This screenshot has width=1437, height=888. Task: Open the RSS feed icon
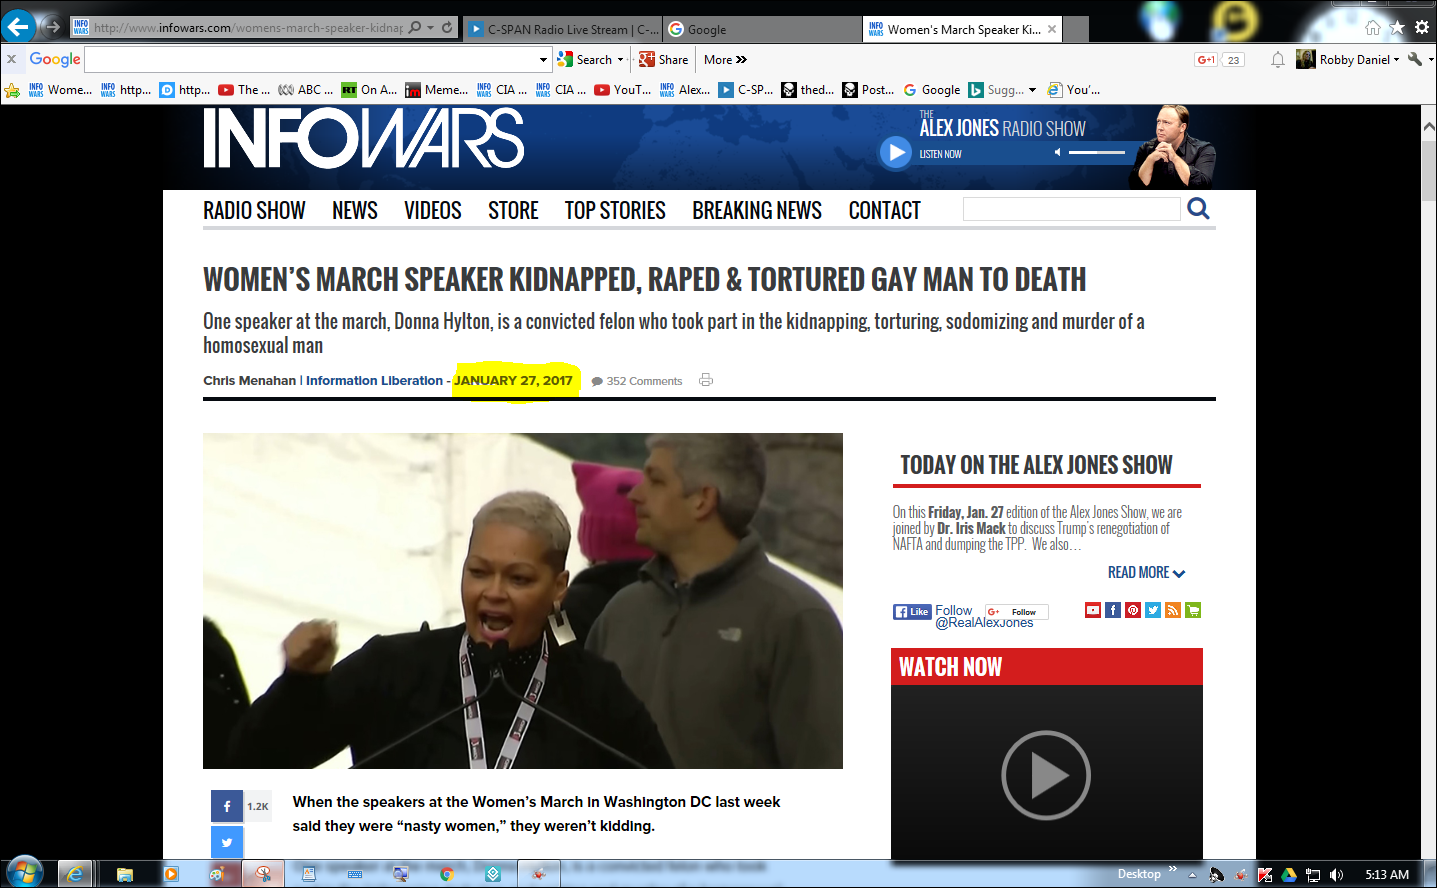coord(1173,610)
